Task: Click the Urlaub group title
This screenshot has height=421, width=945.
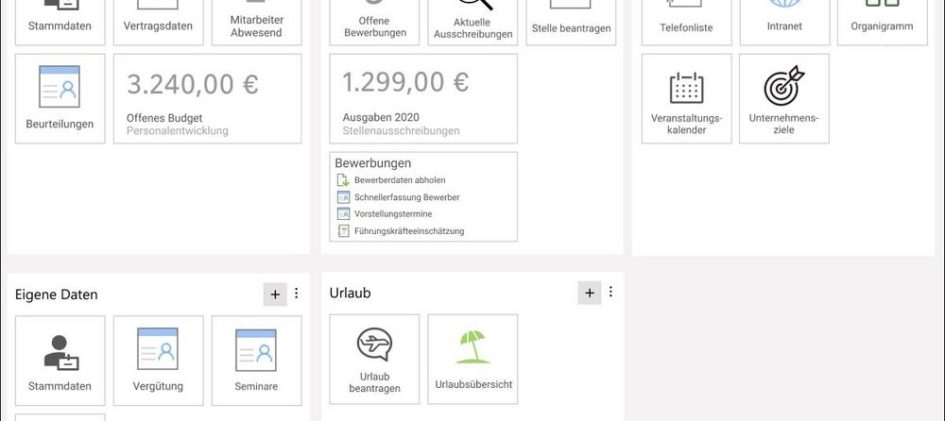Action: (350, 293)
